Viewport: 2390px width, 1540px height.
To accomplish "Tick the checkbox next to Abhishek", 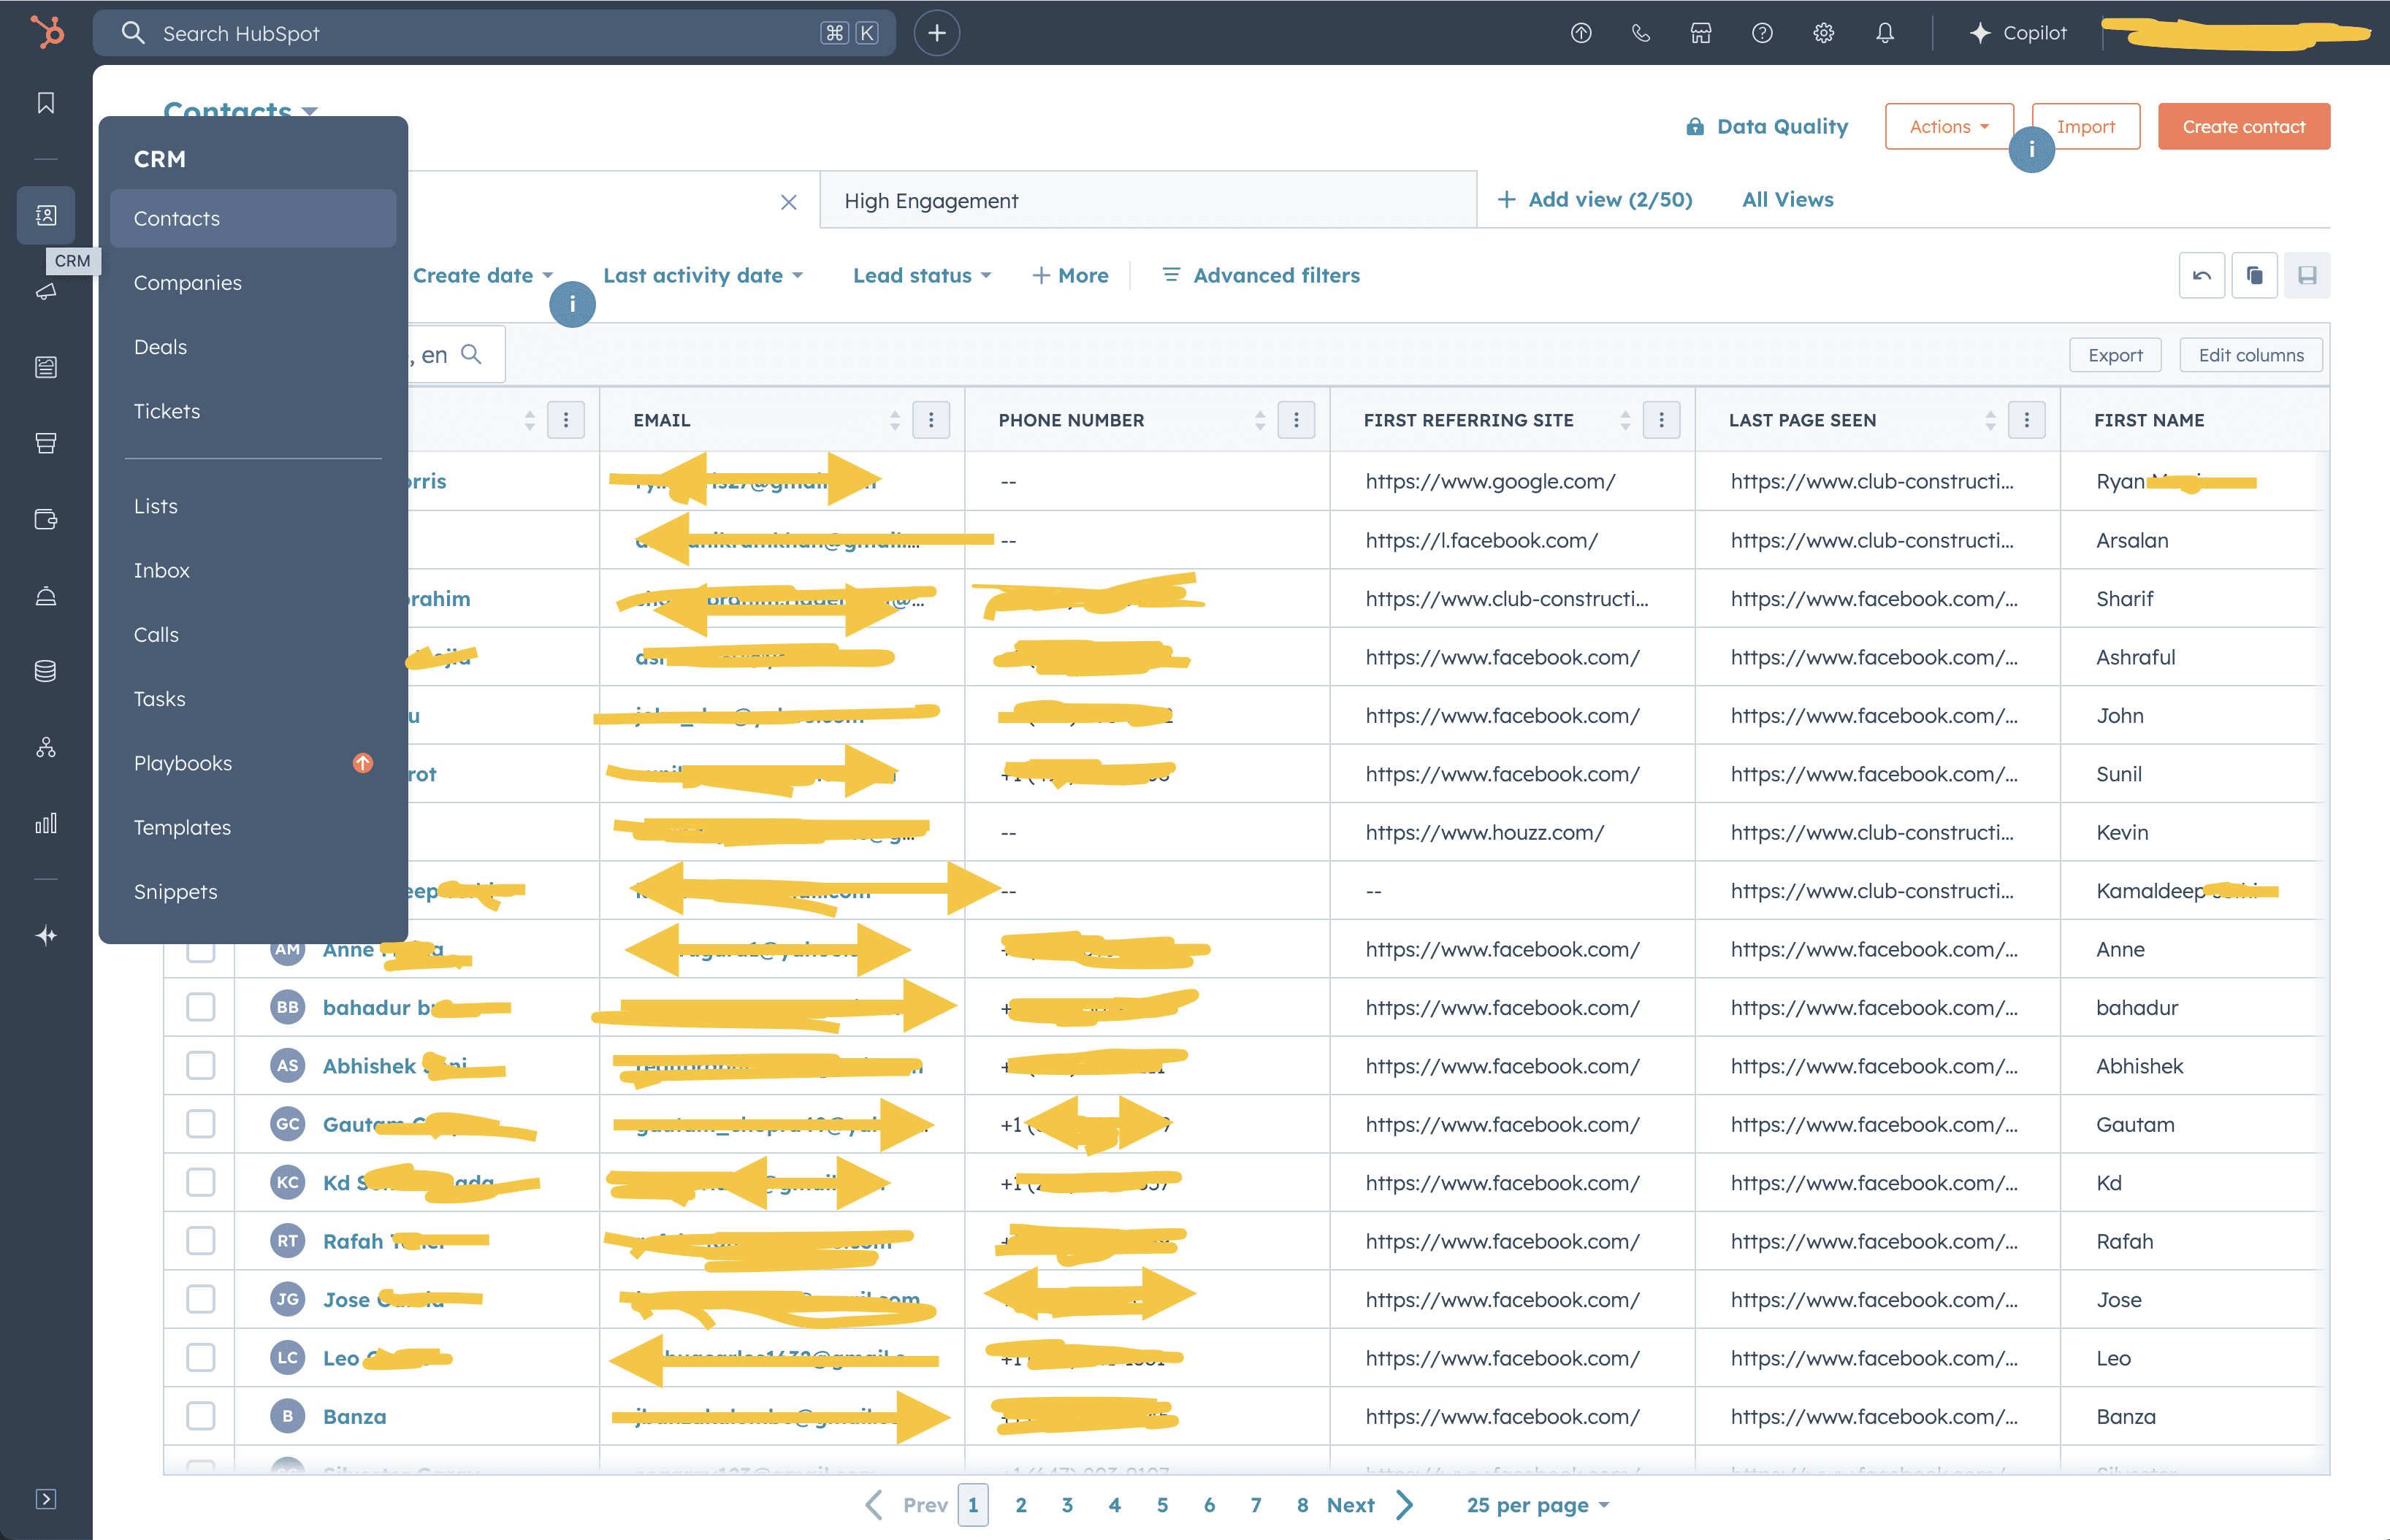I will (x=201, y=1065).
